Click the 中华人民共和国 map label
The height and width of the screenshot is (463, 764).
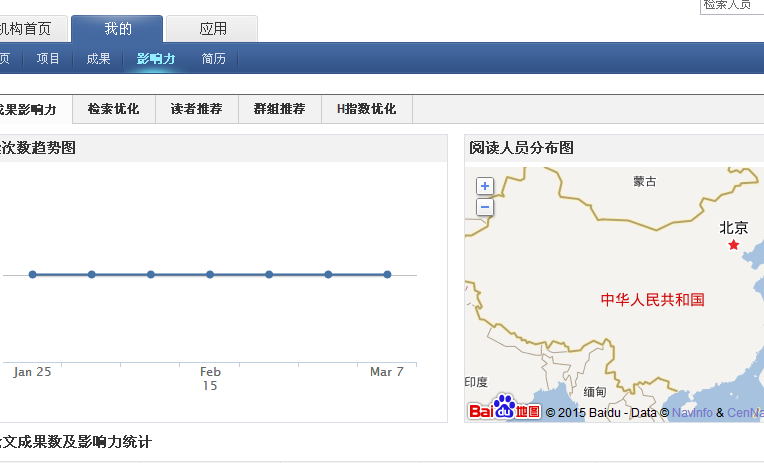pos(652,299)
